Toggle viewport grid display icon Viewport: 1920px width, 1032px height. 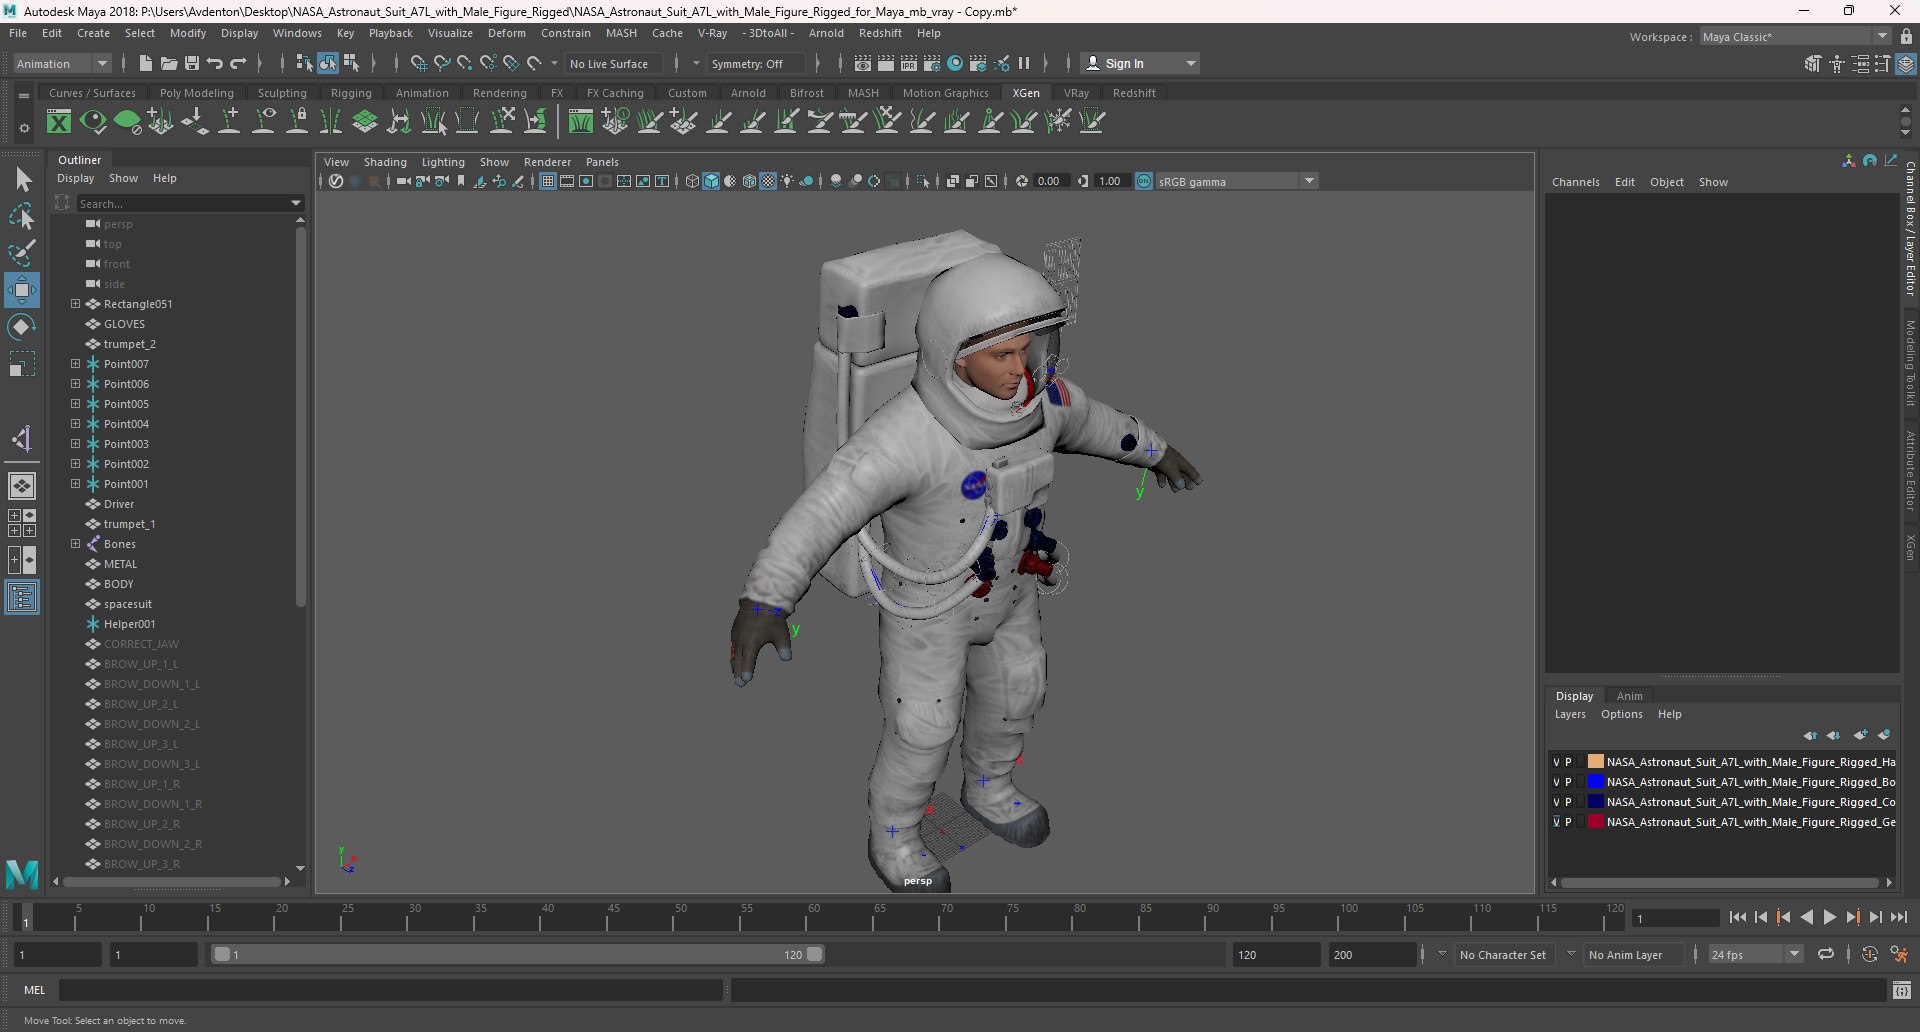(548, 181)
